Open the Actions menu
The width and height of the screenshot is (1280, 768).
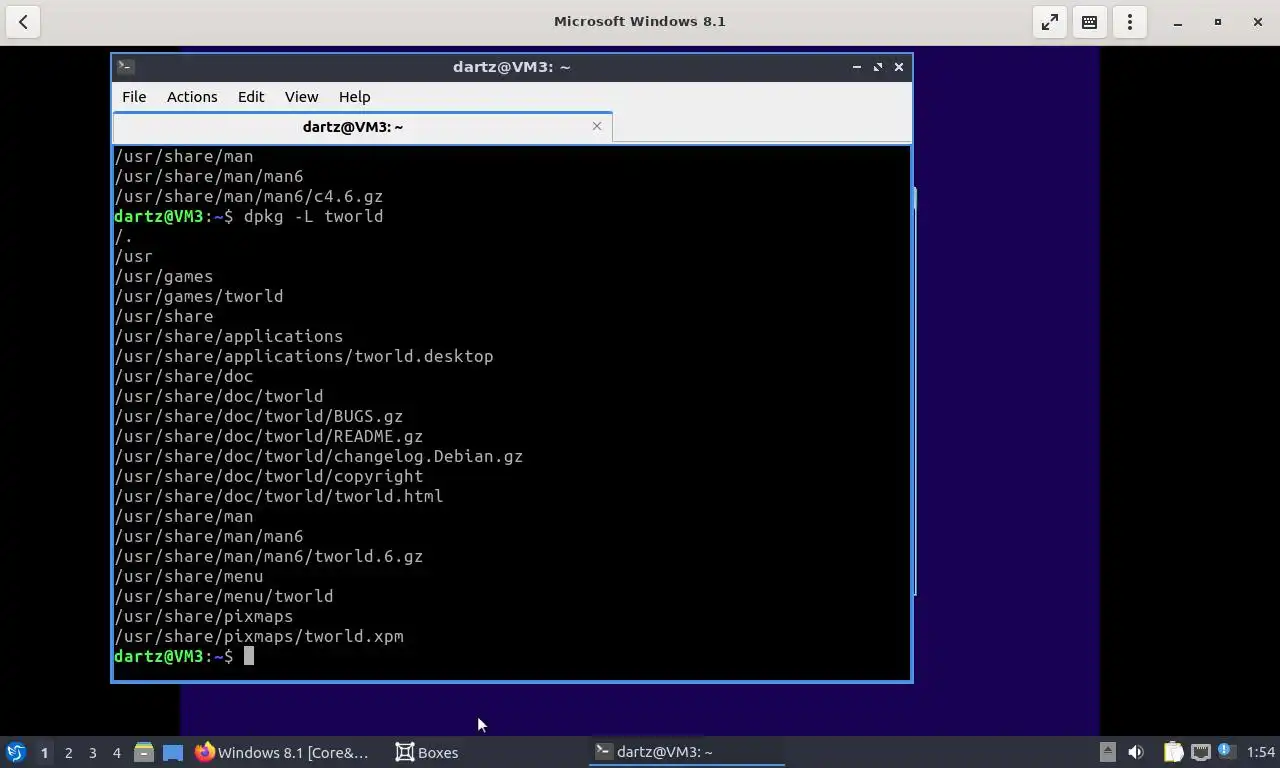(x=192, y=97)
